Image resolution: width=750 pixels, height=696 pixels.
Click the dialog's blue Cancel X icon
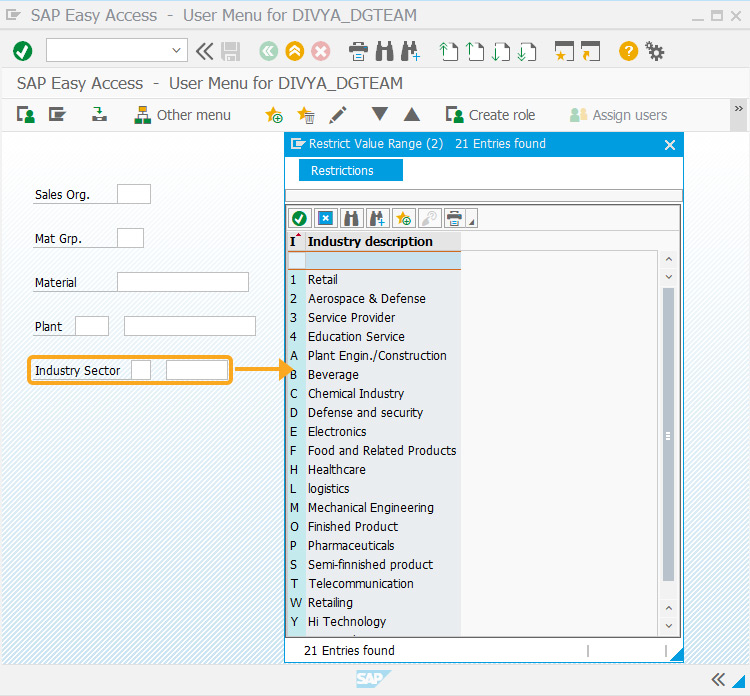pos(325,219)
